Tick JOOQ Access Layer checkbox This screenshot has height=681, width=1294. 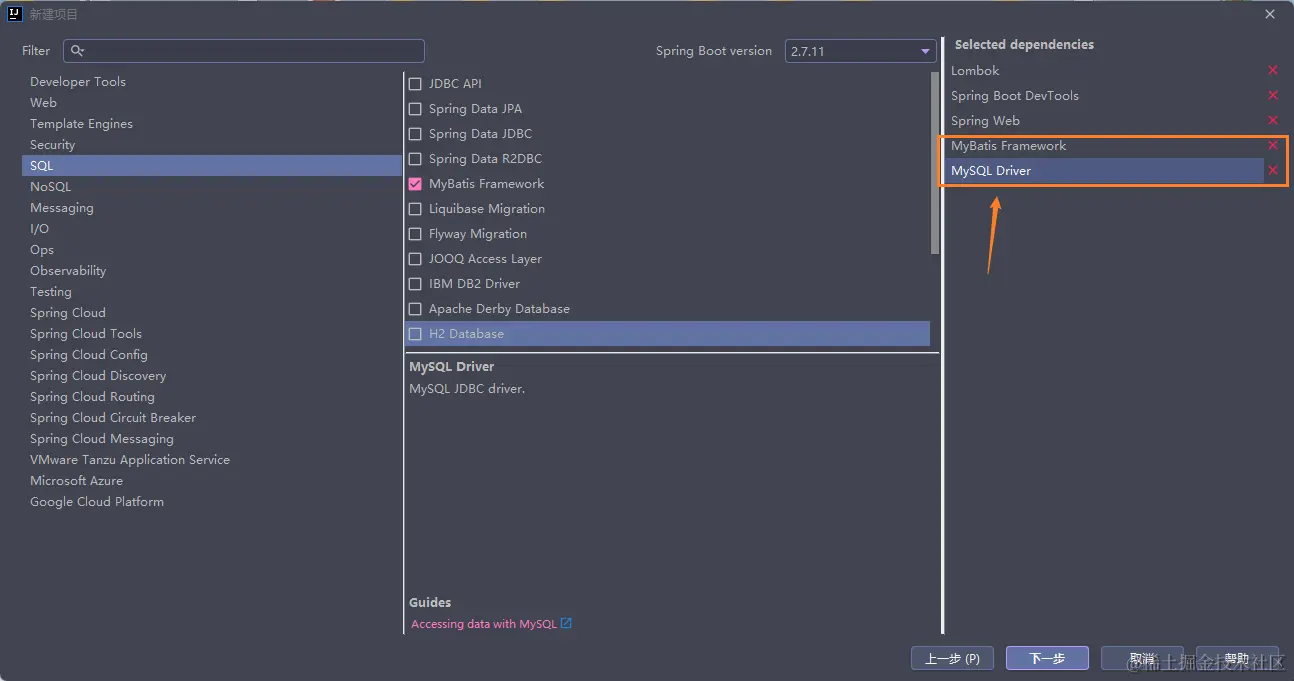[x=415, y=259]
